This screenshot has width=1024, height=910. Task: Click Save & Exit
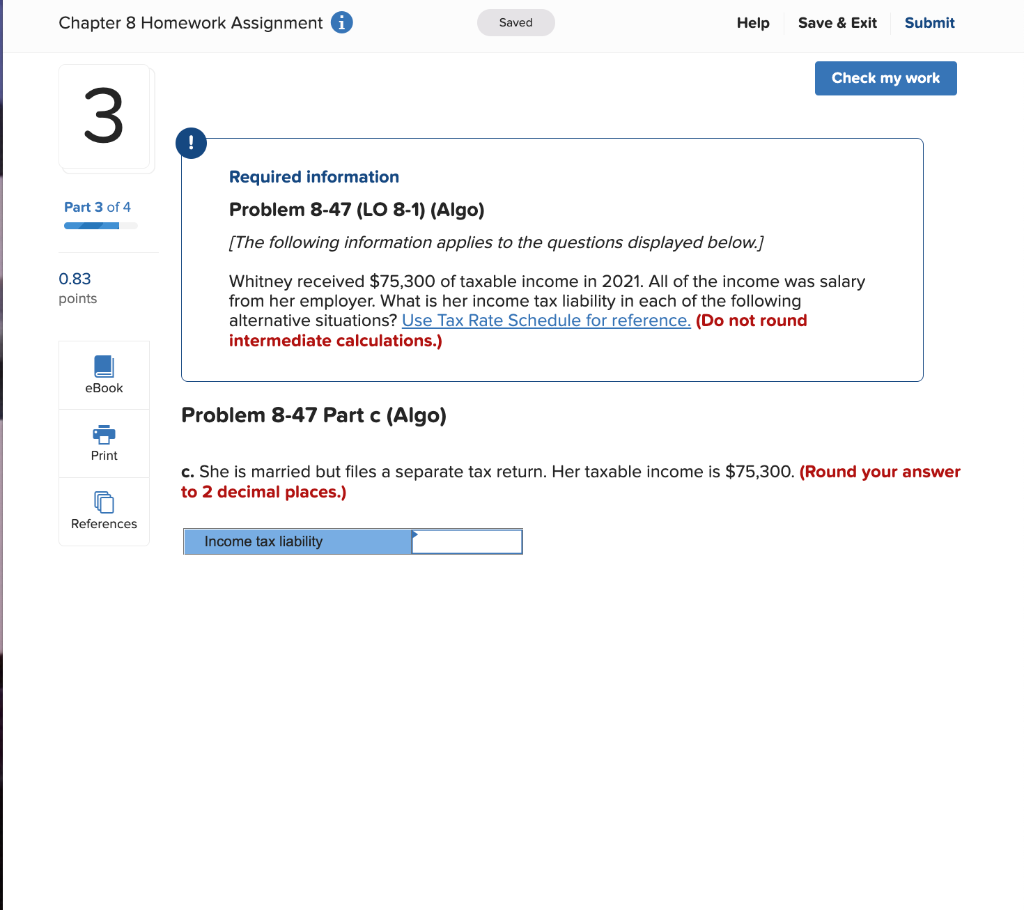pos(837,23)
